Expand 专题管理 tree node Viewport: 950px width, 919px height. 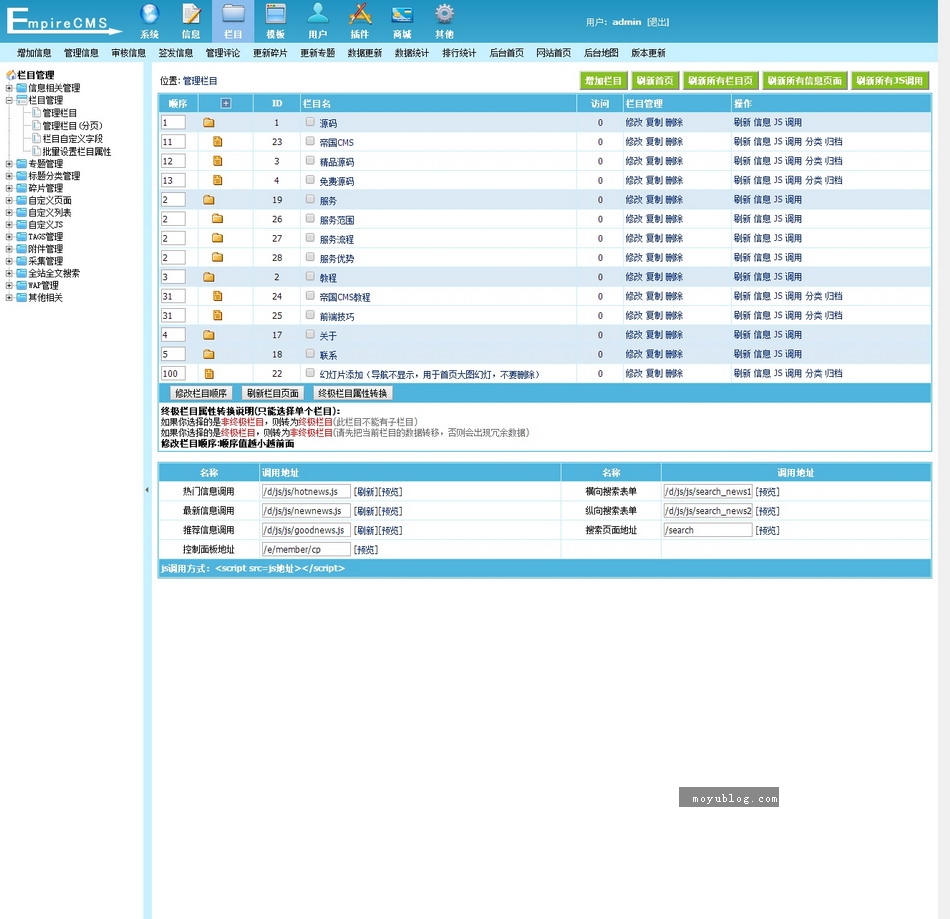pyautogui.click(x=9, y=164)
